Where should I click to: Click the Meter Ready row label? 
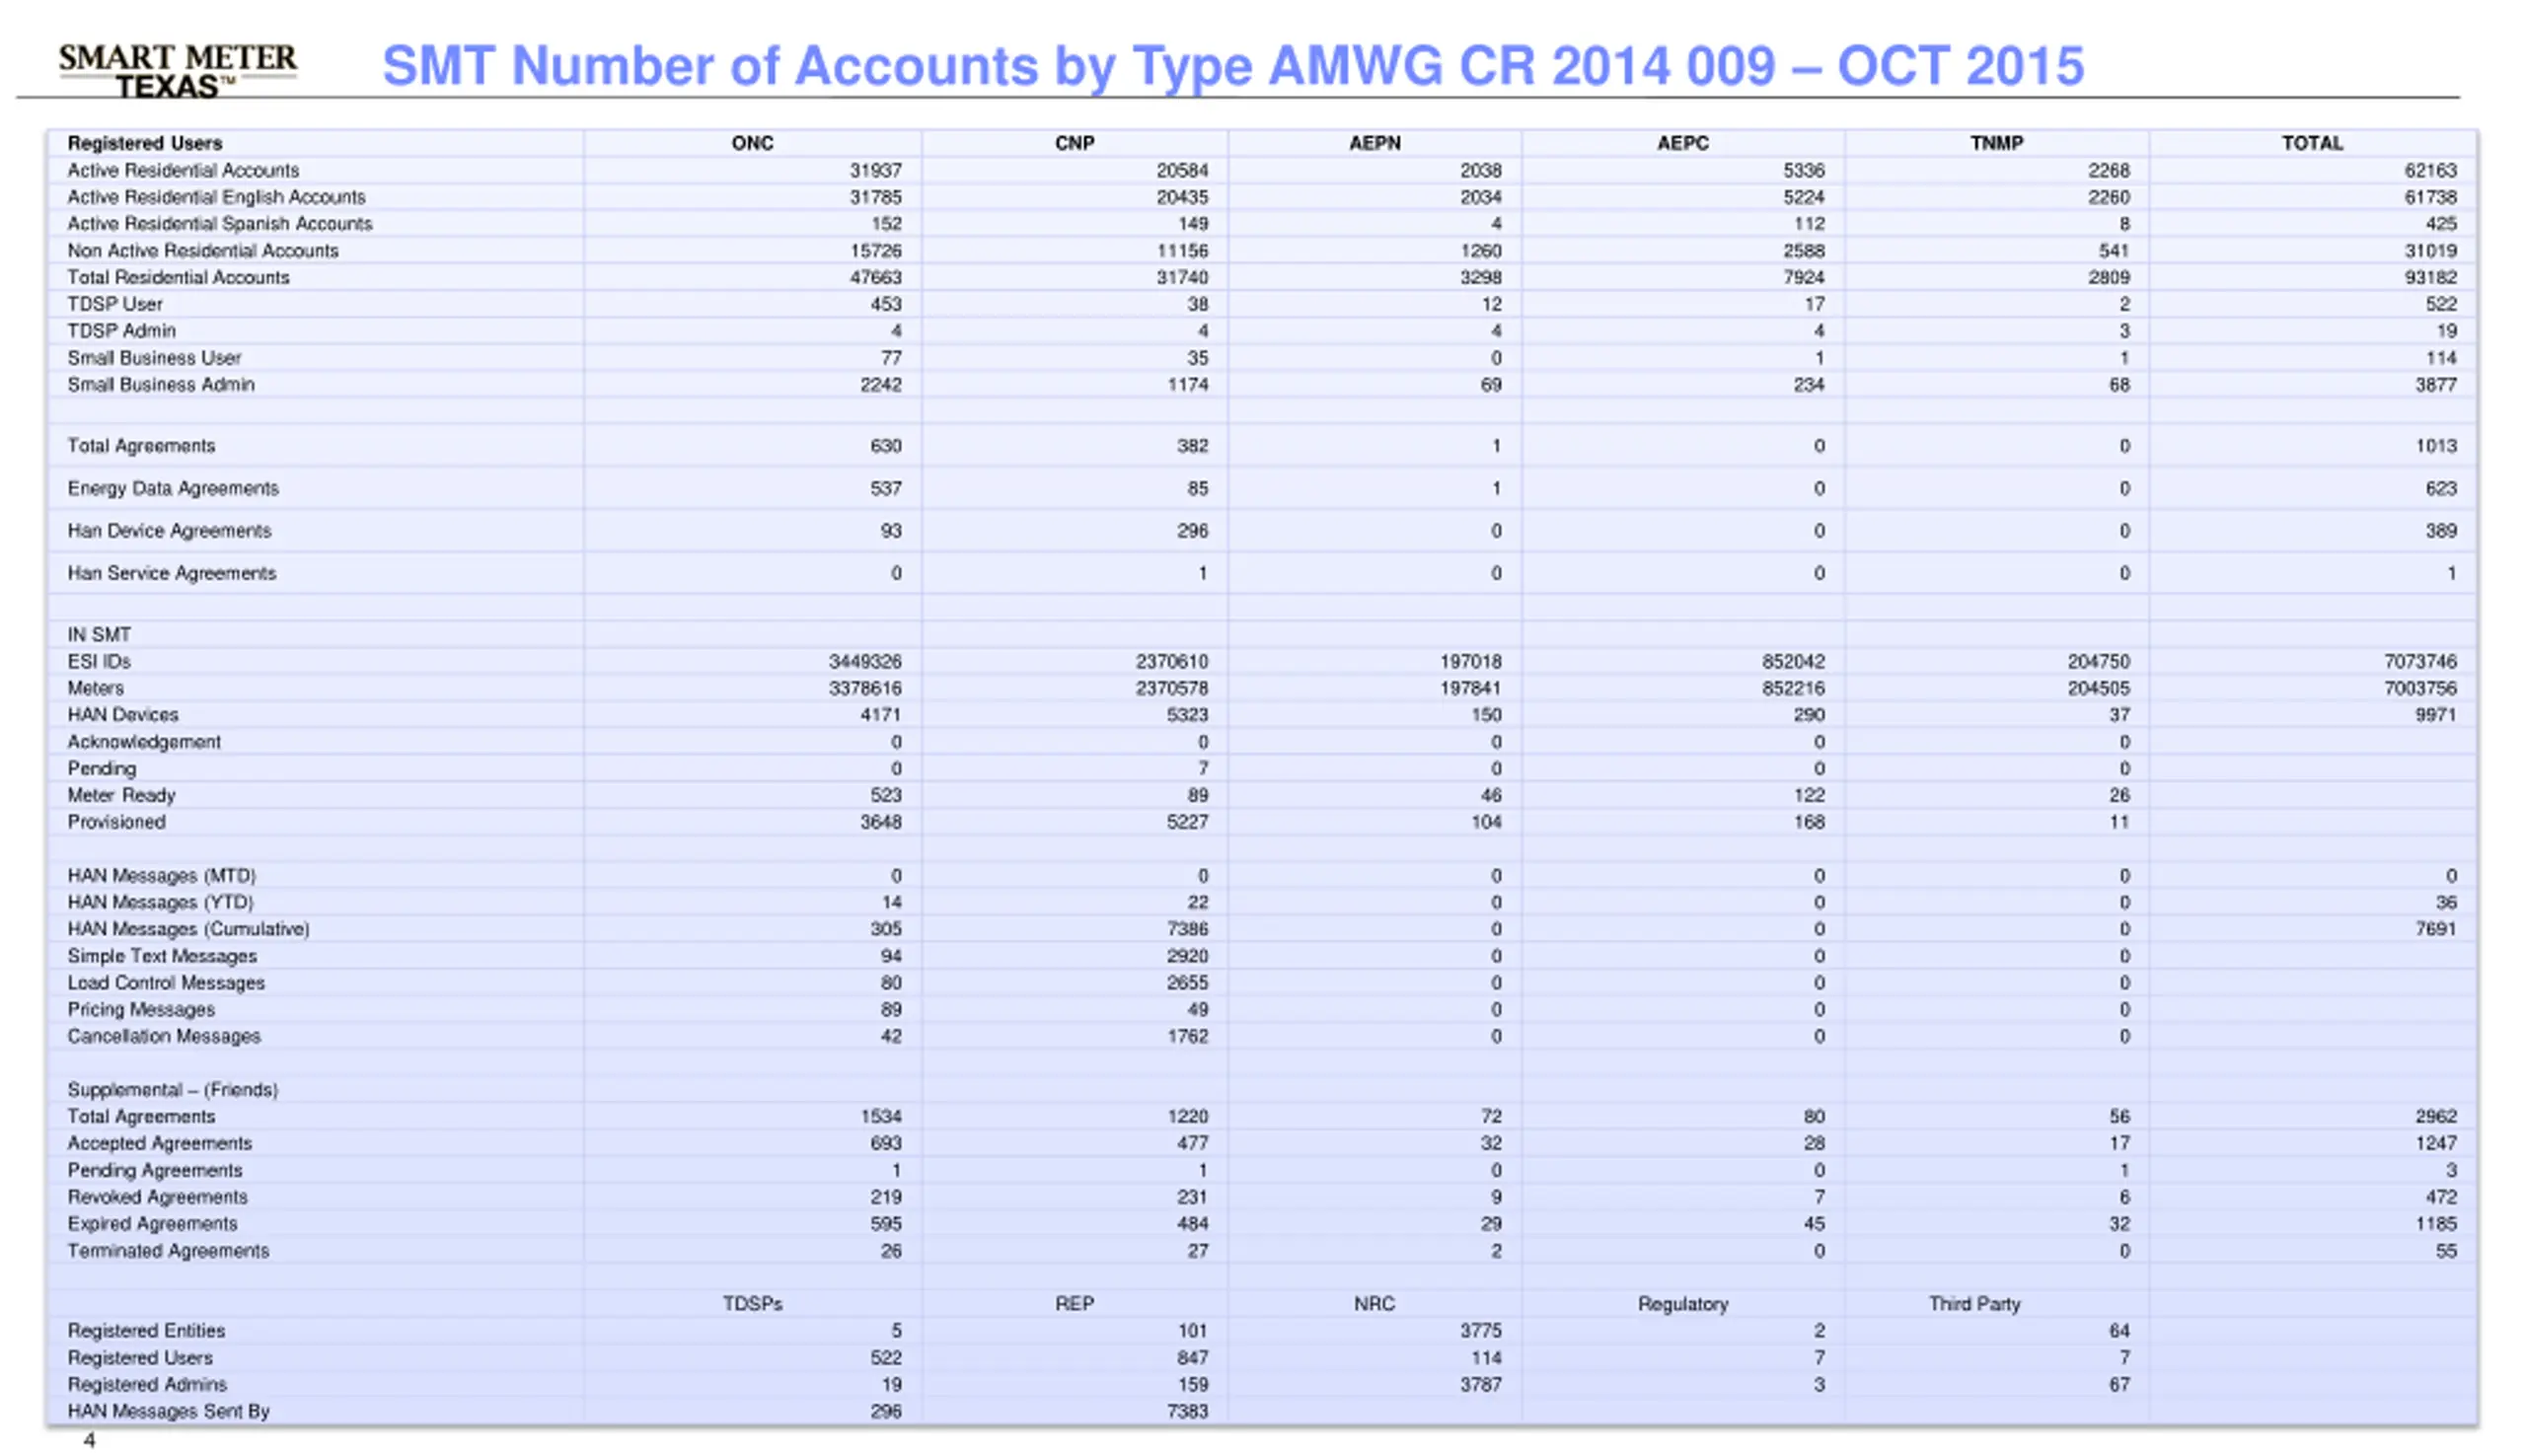pyautogui.click(x=121, y=795)
